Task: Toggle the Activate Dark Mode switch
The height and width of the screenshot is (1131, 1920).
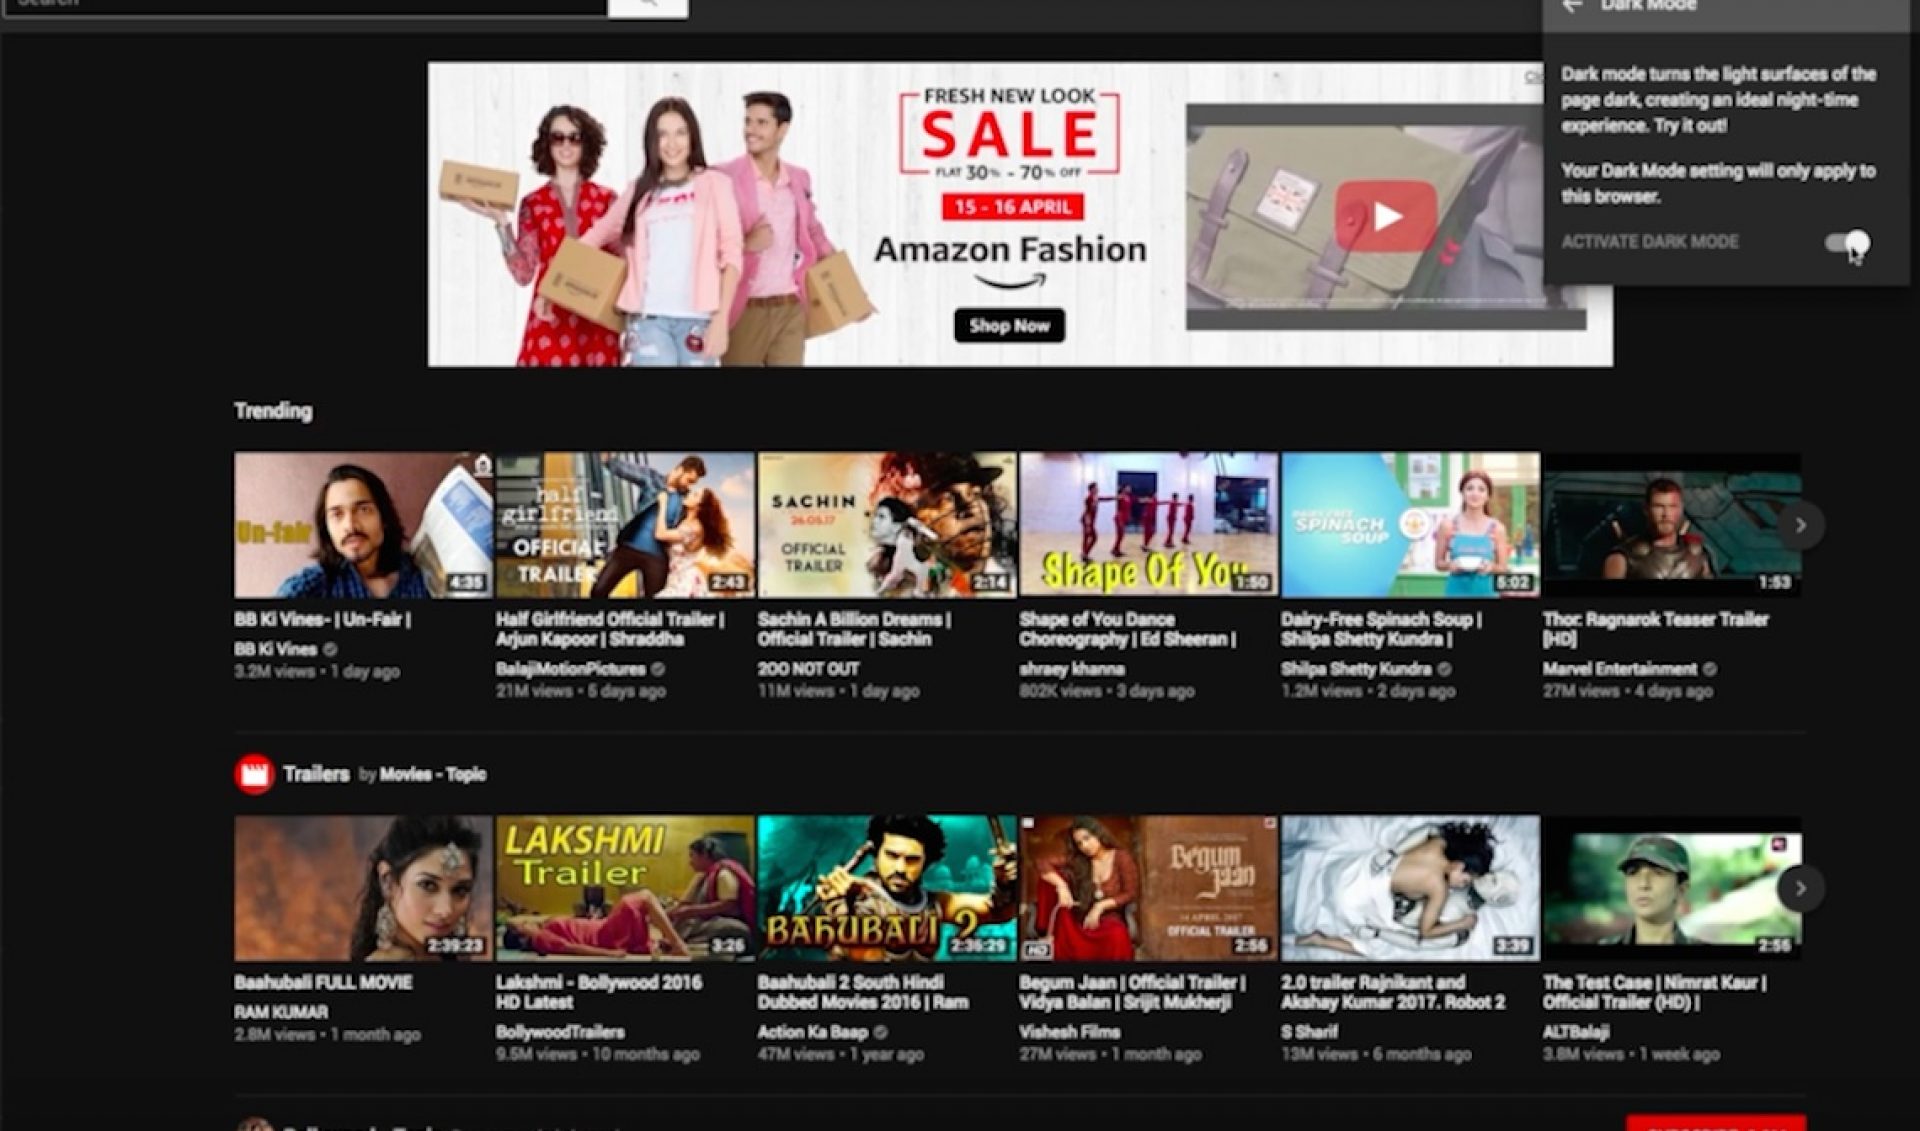Action: [x=1847, y=241]
